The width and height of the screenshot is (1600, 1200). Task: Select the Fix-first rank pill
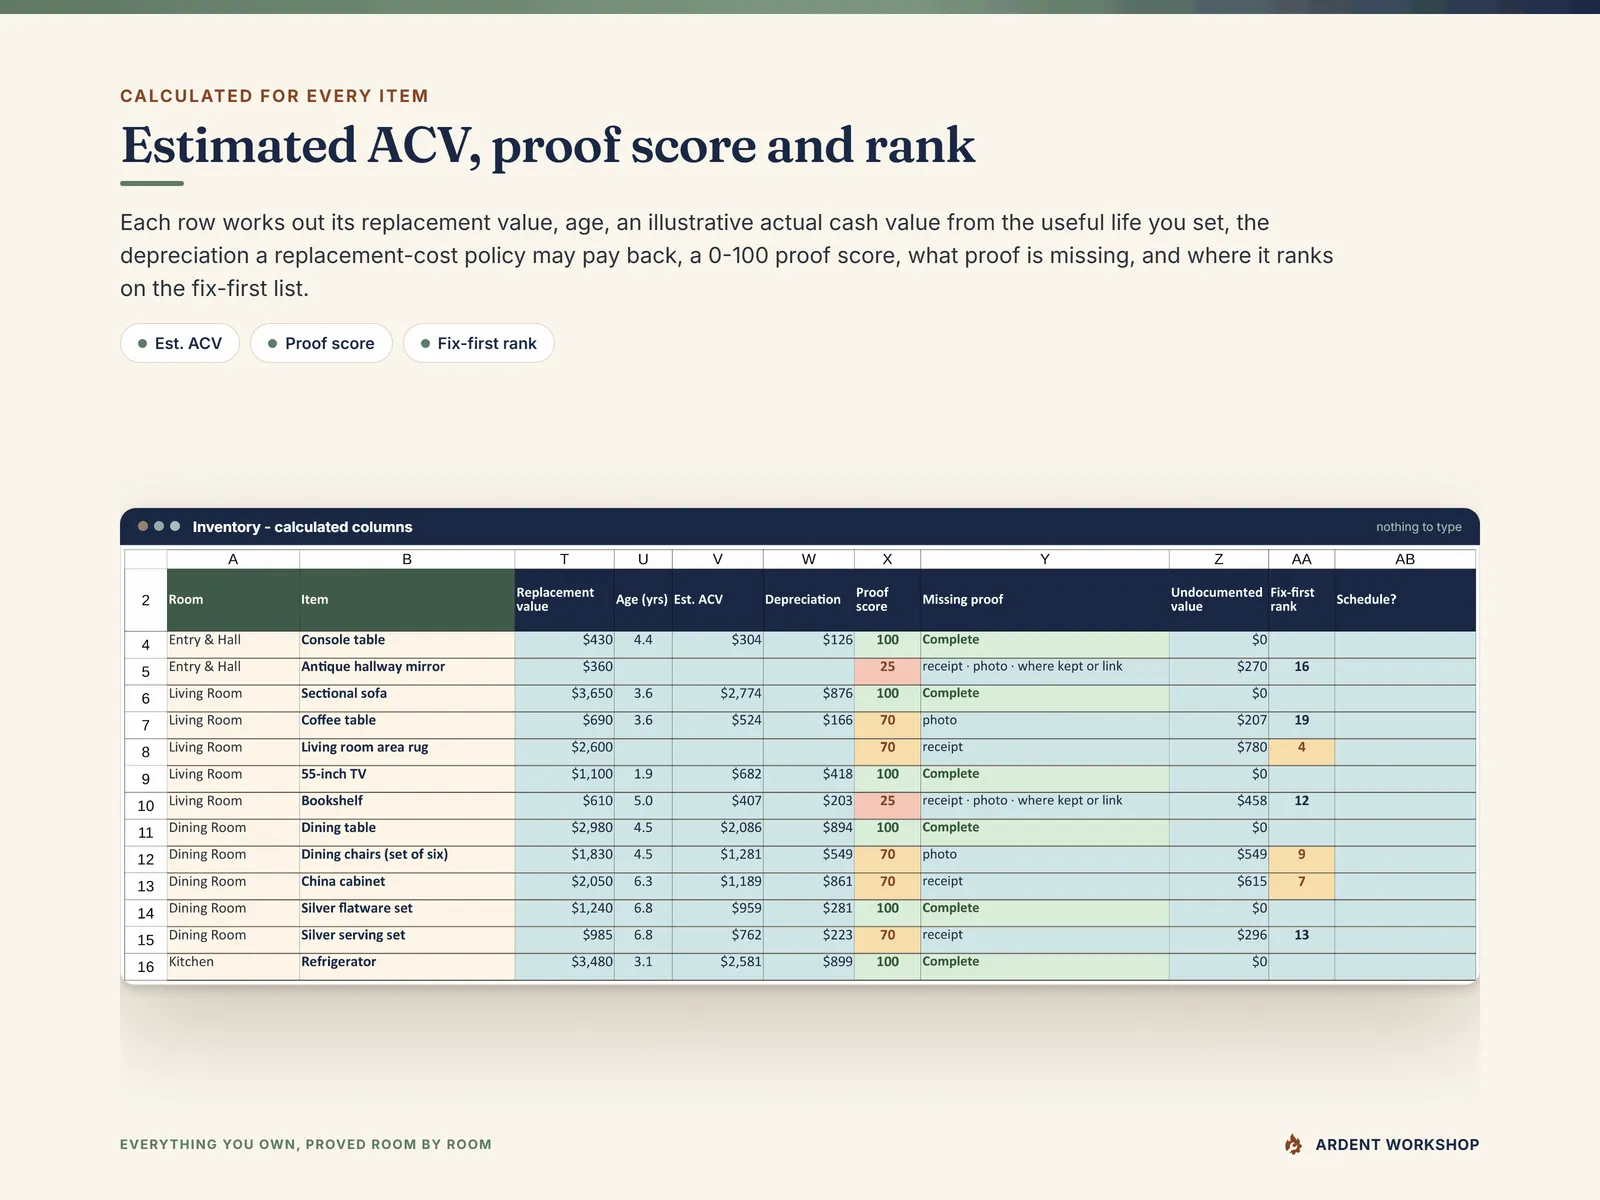coord(479,343)
